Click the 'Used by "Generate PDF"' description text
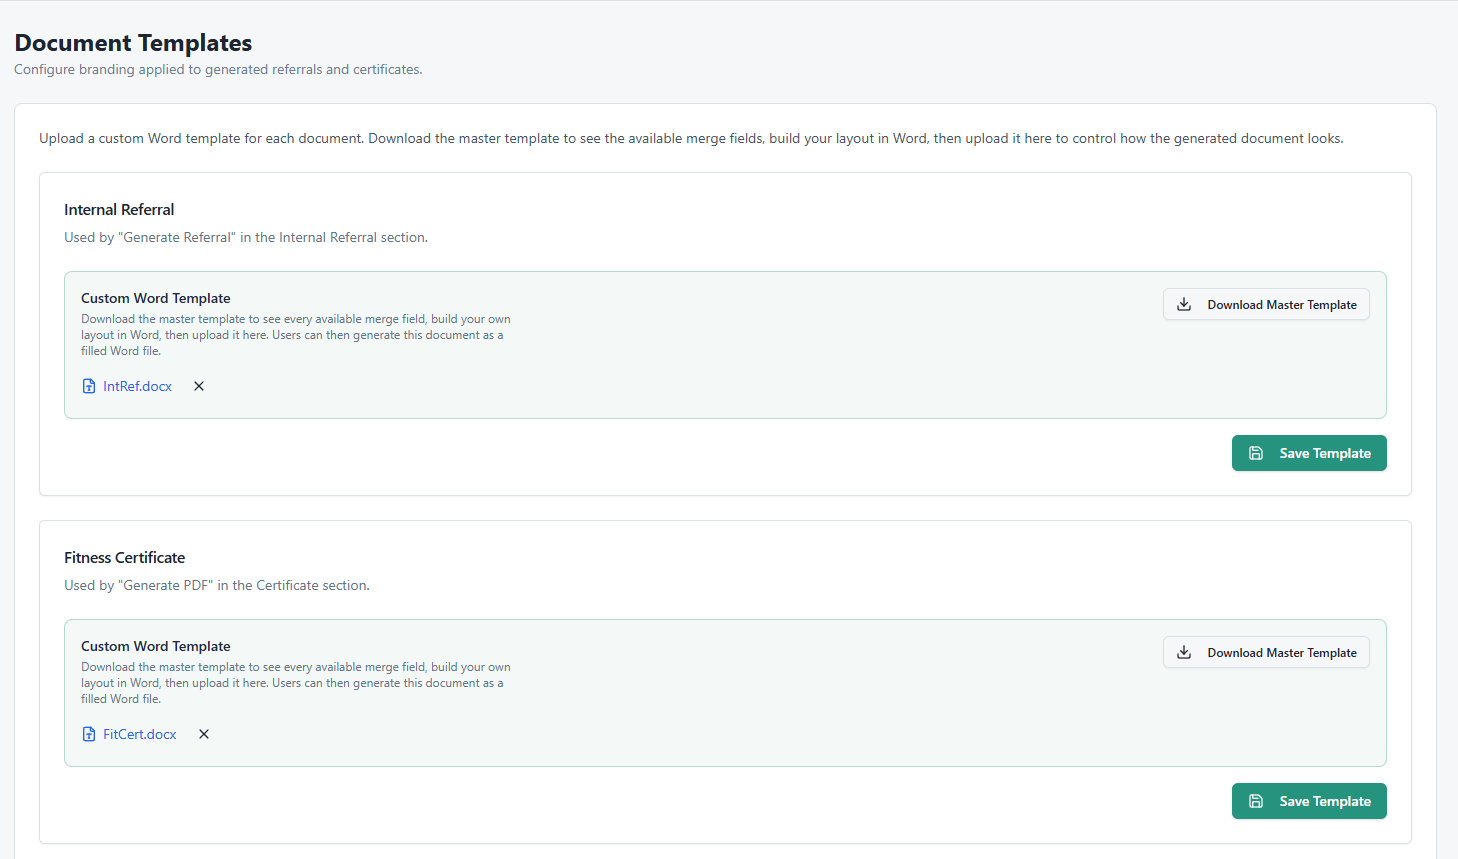 (x=217, y=585)
